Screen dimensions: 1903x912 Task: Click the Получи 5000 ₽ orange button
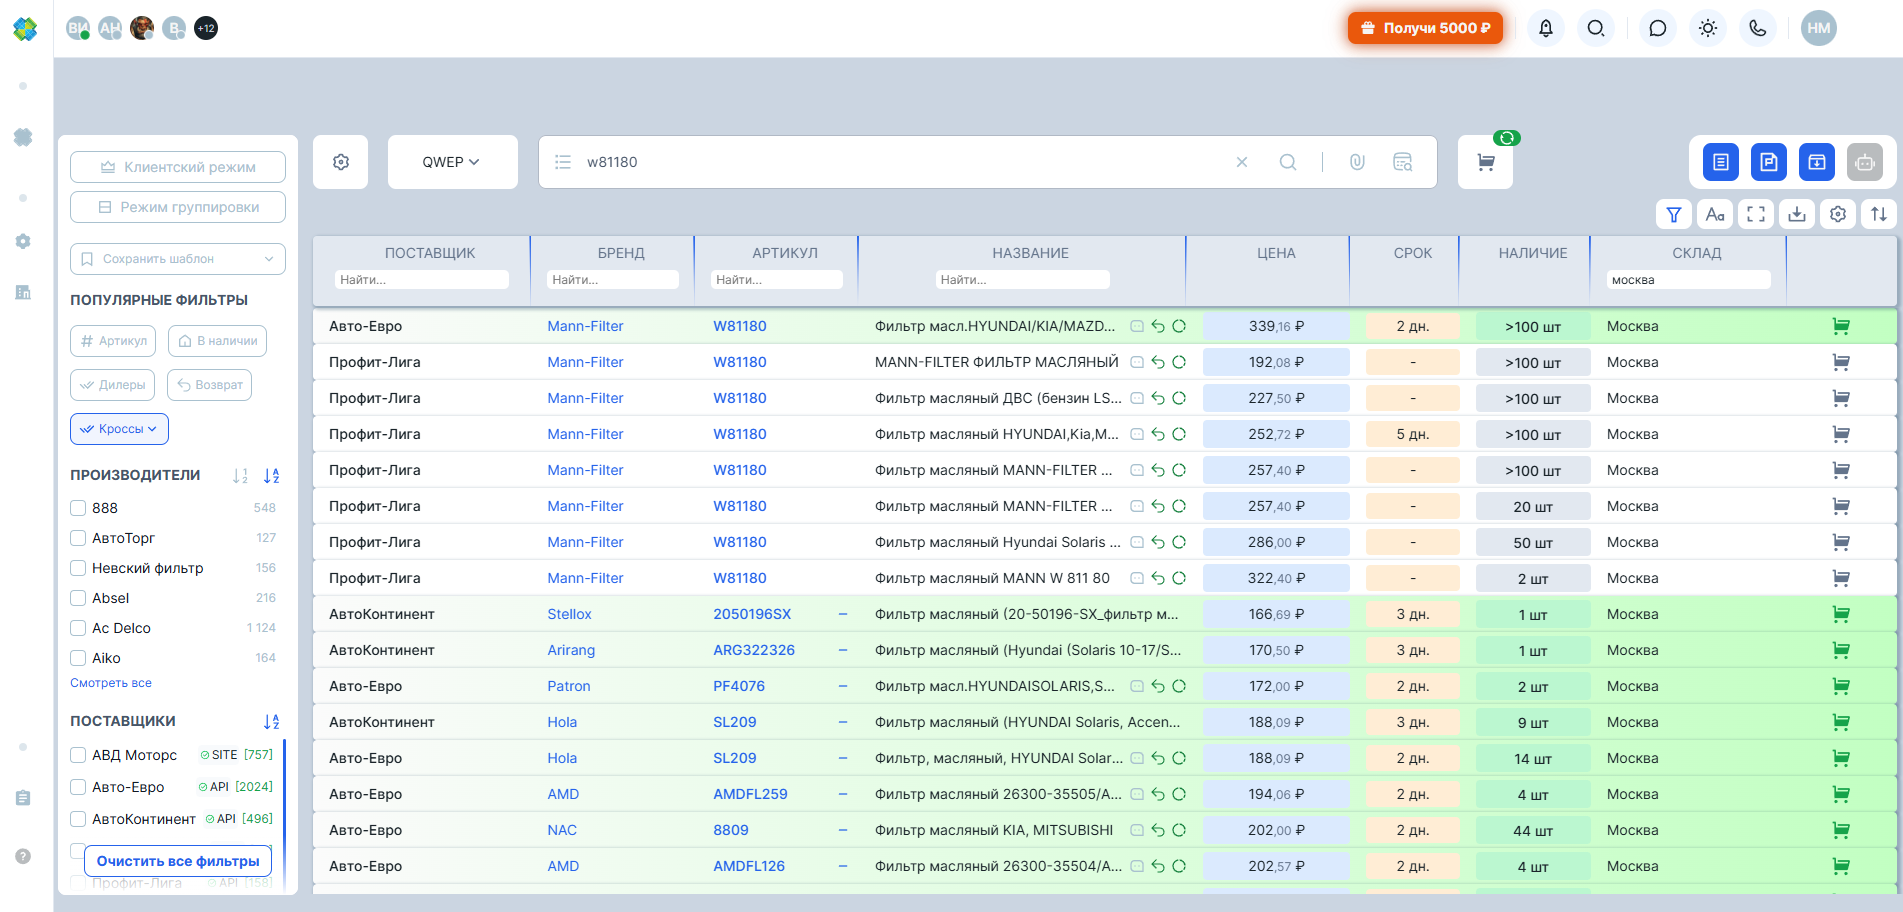[x=1425, y=28]
